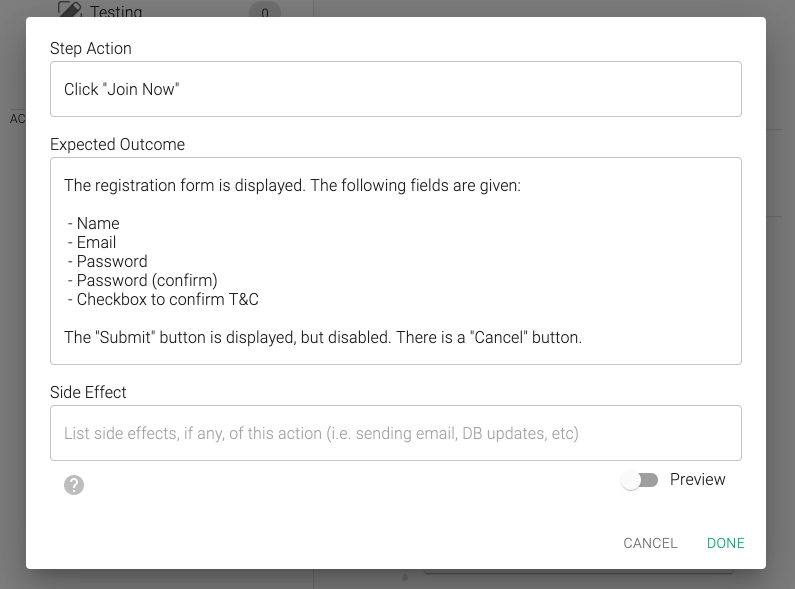The image size is (795, 589).
Task: Click the "Click "Join Now"" text in Step Action
Action: pyautogui.click(x=122, y=89)
